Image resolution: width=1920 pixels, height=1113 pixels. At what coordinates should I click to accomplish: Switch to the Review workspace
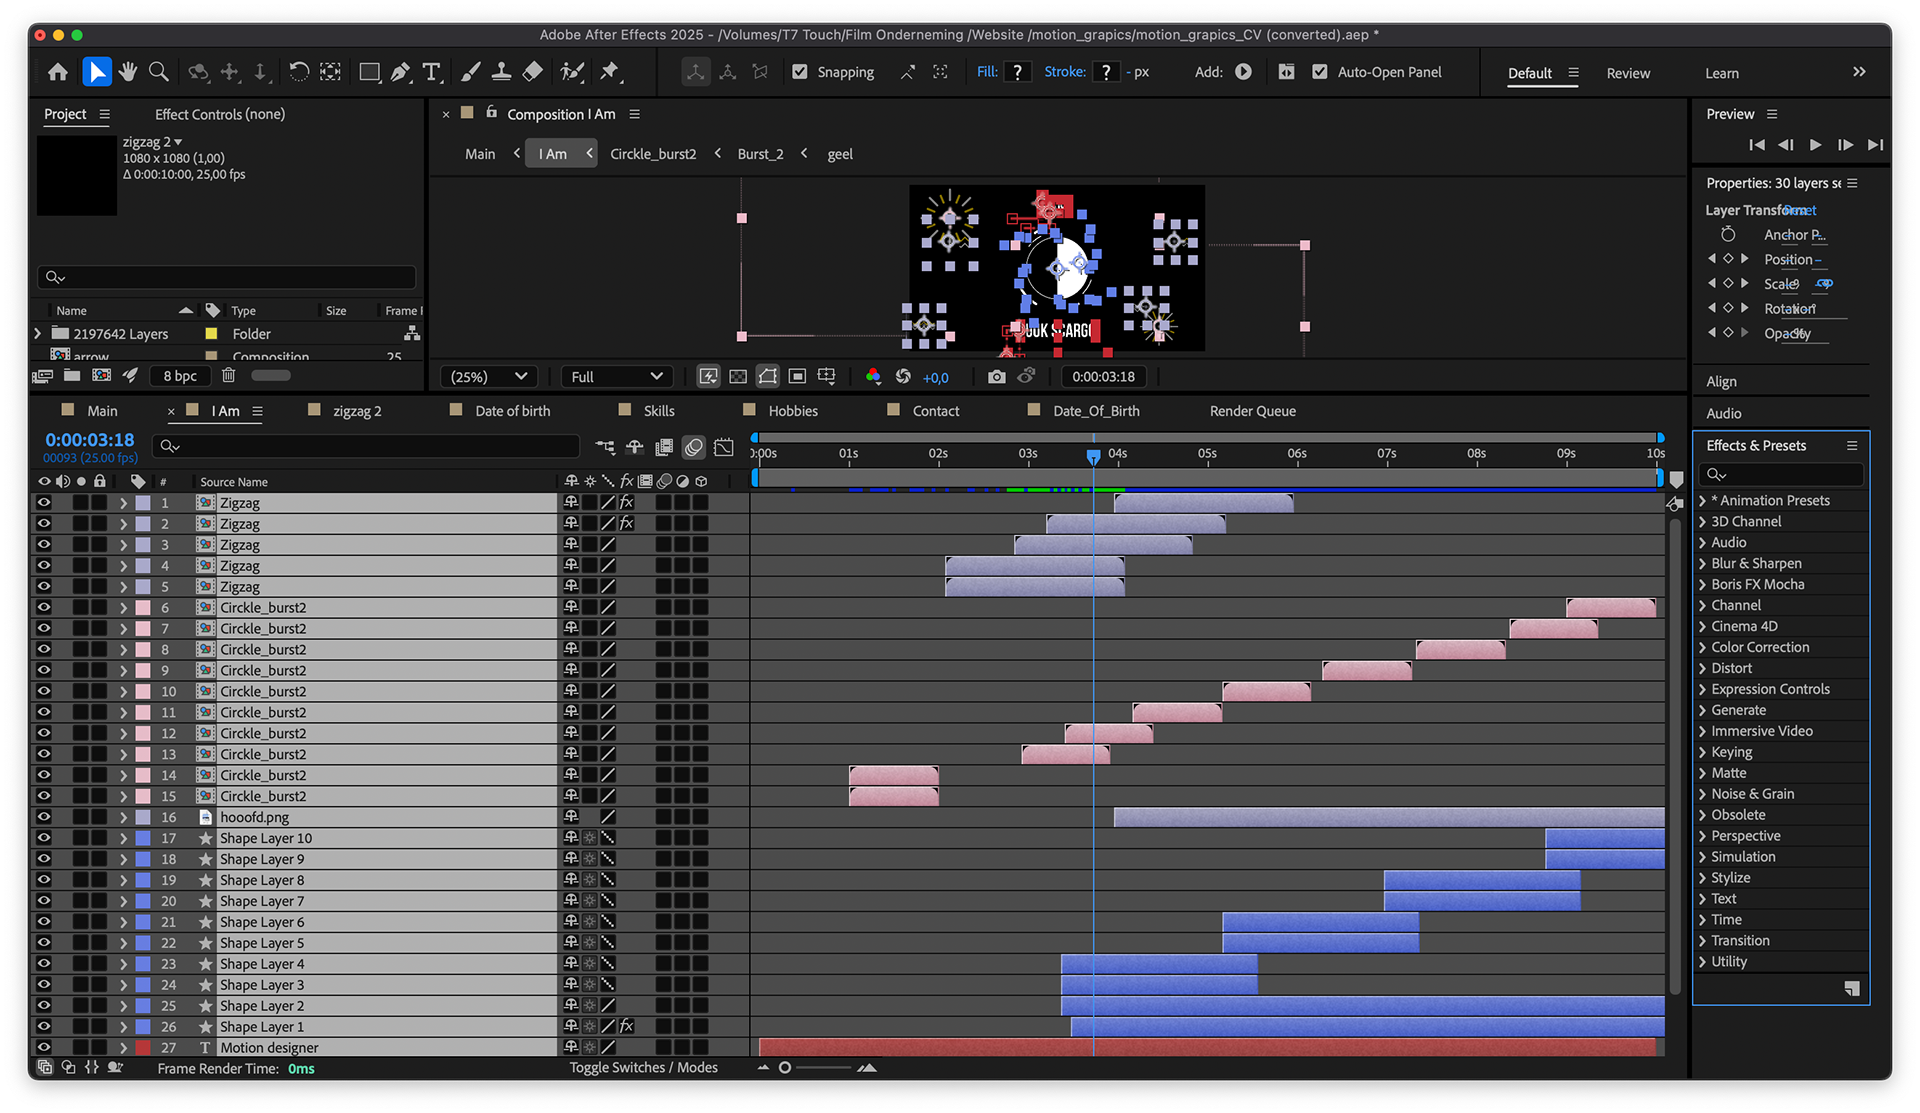1627,73
